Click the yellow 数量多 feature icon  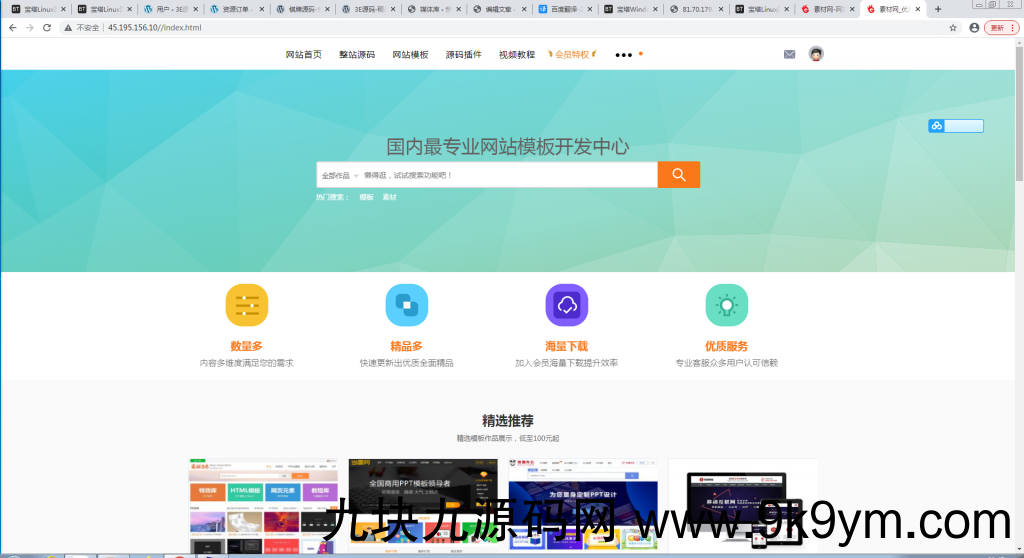[247, 305]
